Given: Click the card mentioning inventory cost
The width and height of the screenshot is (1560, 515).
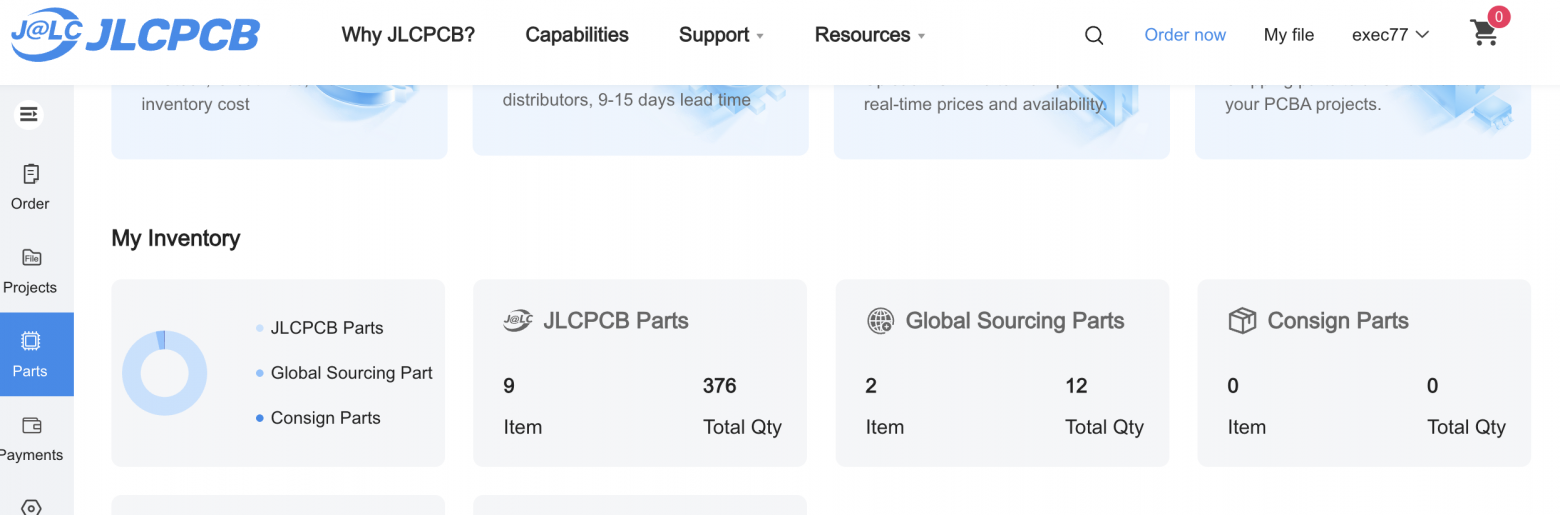Looking at the screenshot, I should coord(279,122).
